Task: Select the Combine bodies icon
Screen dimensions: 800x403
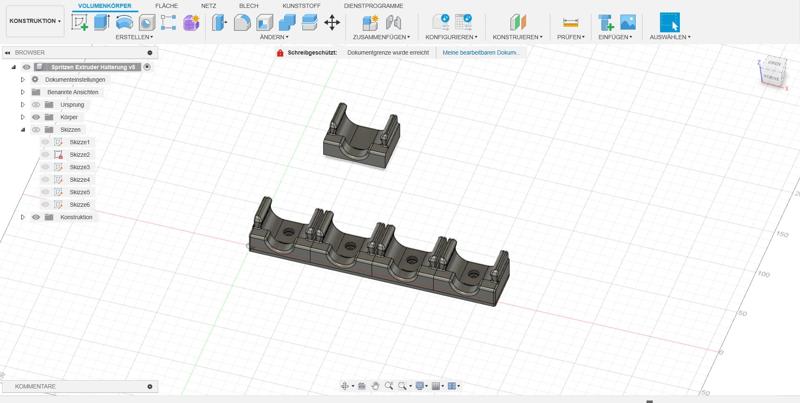Action: point(287,22)
